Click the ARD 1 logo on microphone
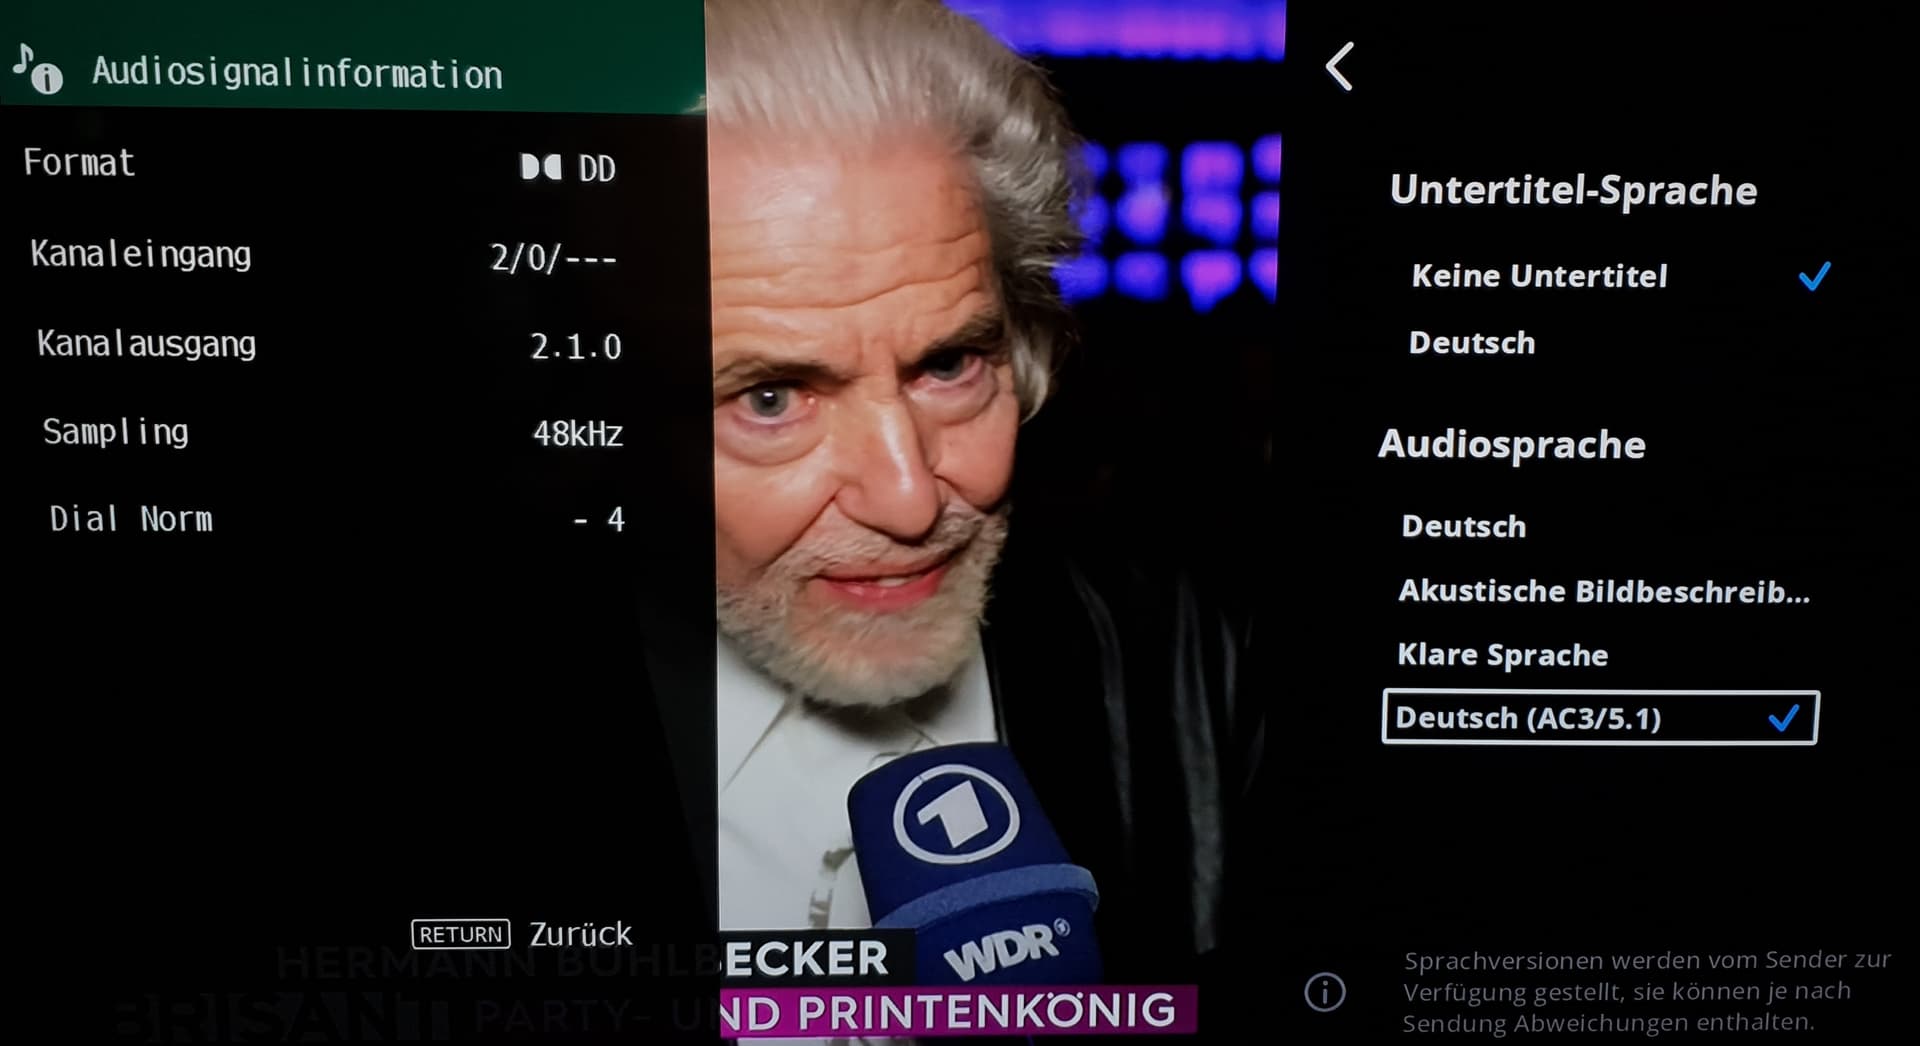The width and height of the screenshot is (1920, 1046). (x=955, y=814)
